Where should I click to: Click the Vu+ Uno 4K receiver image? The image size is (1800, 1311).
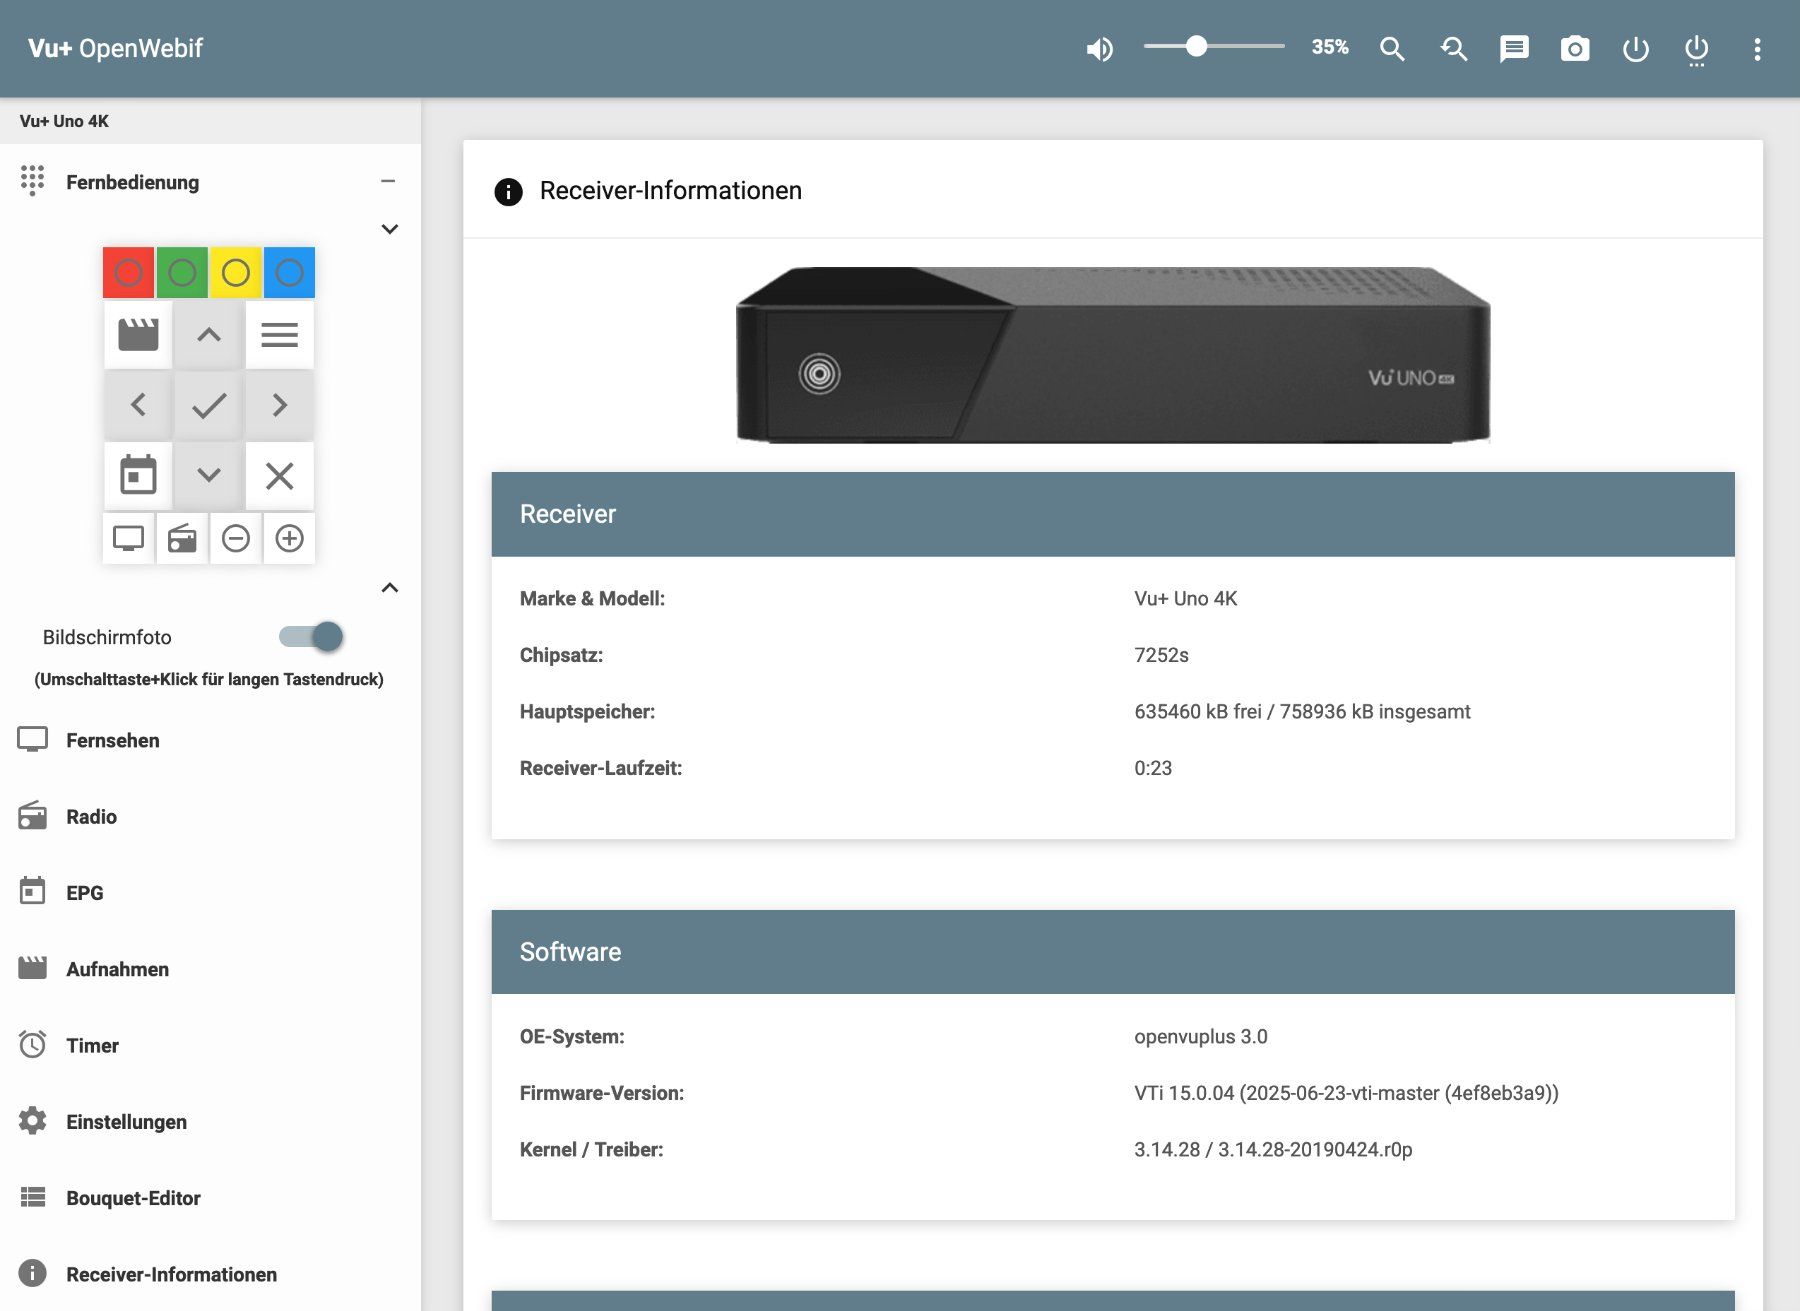click(1113, 355)
